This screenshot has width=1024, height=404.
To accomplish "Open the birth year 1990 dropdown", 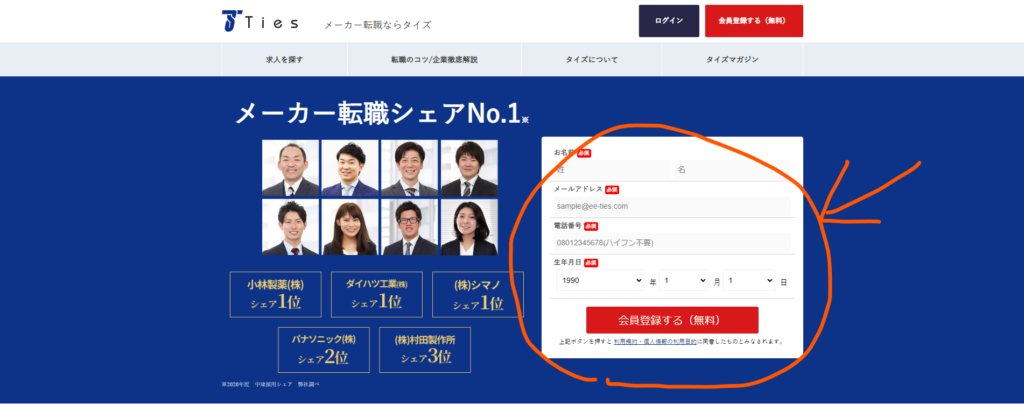I will coord(600,281).
